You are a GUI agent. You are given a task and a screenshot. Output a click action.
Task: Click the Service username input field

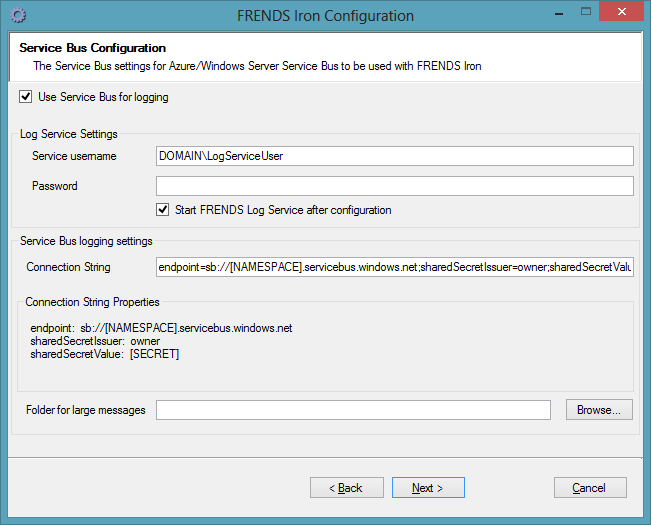coord(394,156)
